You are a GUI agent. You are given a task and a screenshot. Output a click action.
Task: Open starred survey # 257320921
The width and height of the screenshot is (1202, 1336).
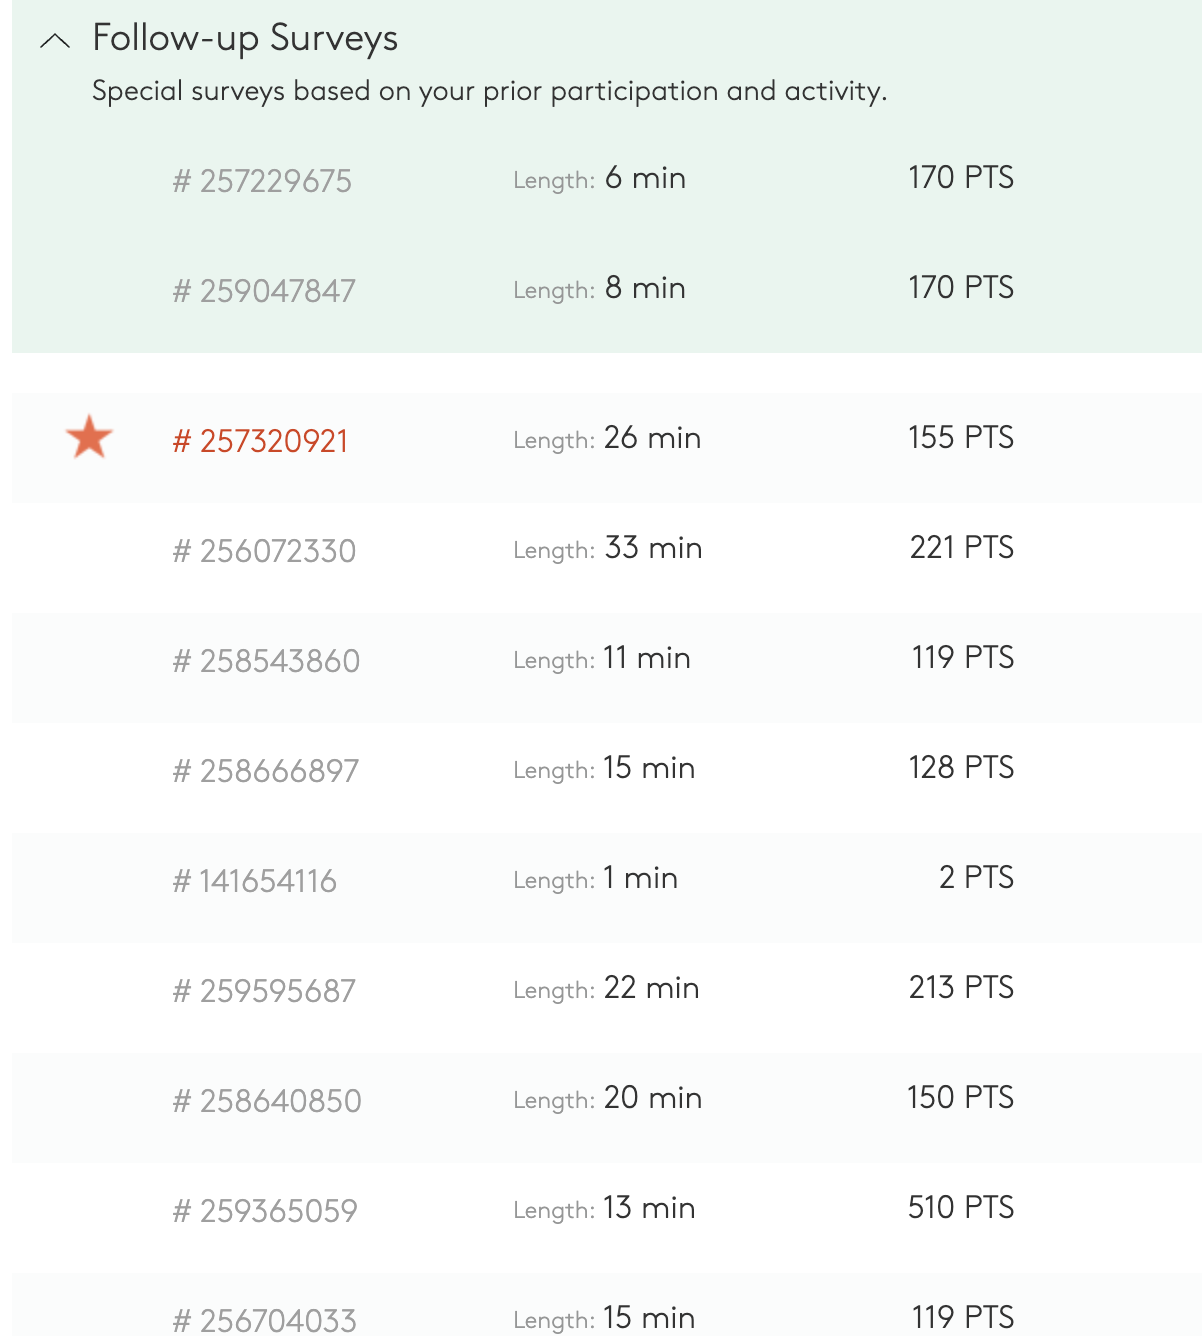point(260,441)
